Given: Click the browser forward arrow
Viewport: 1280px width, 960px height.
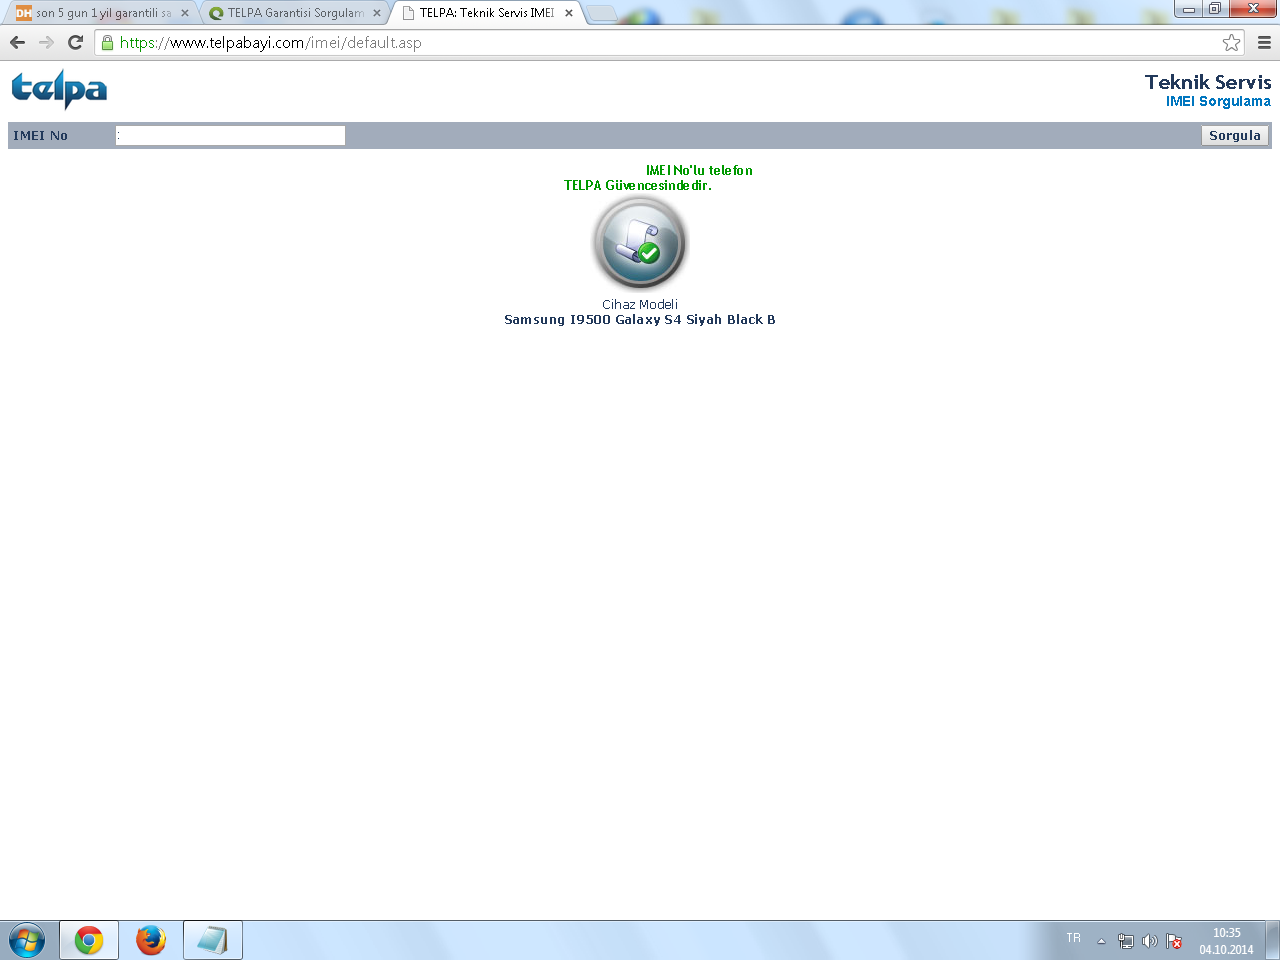Looking at the screenshot, I should point(46,42).
